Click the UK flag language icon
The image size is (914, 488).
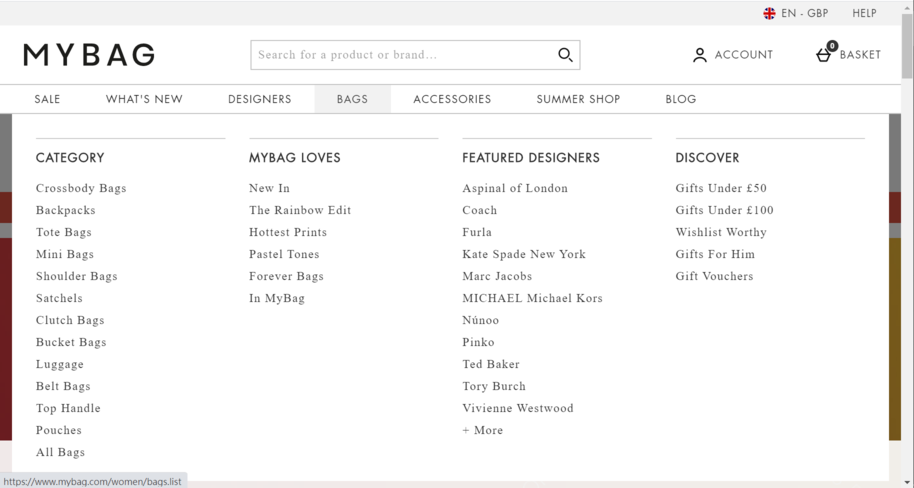pos(769,13)
